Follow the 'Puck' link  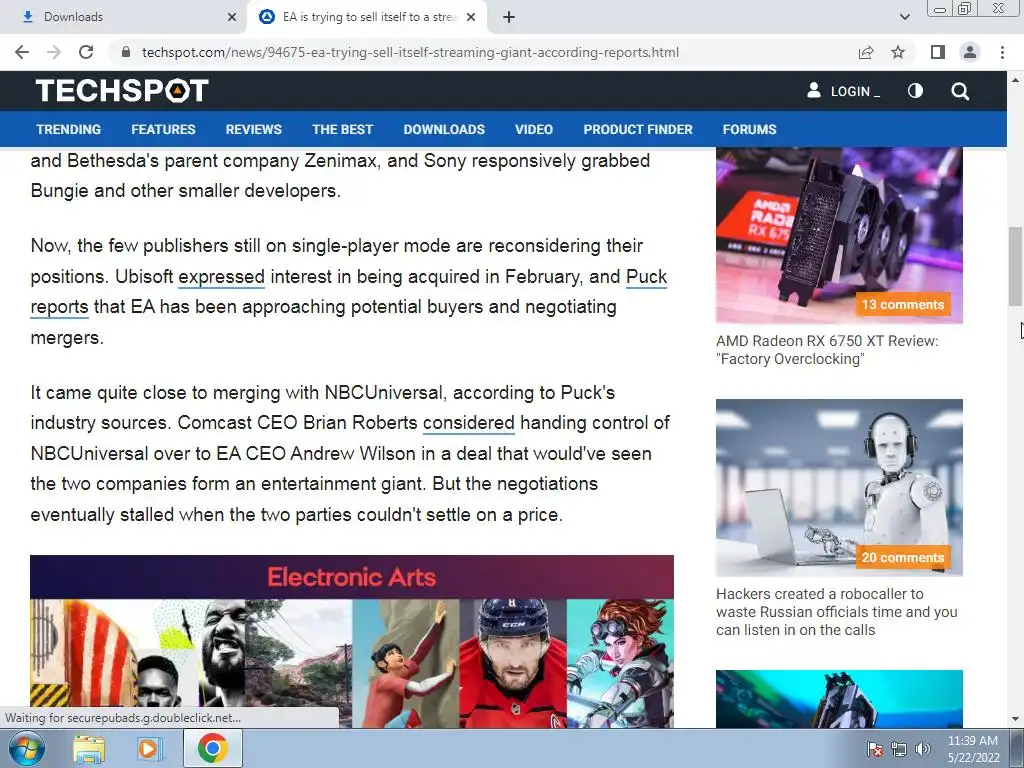(x=647, y=277)
